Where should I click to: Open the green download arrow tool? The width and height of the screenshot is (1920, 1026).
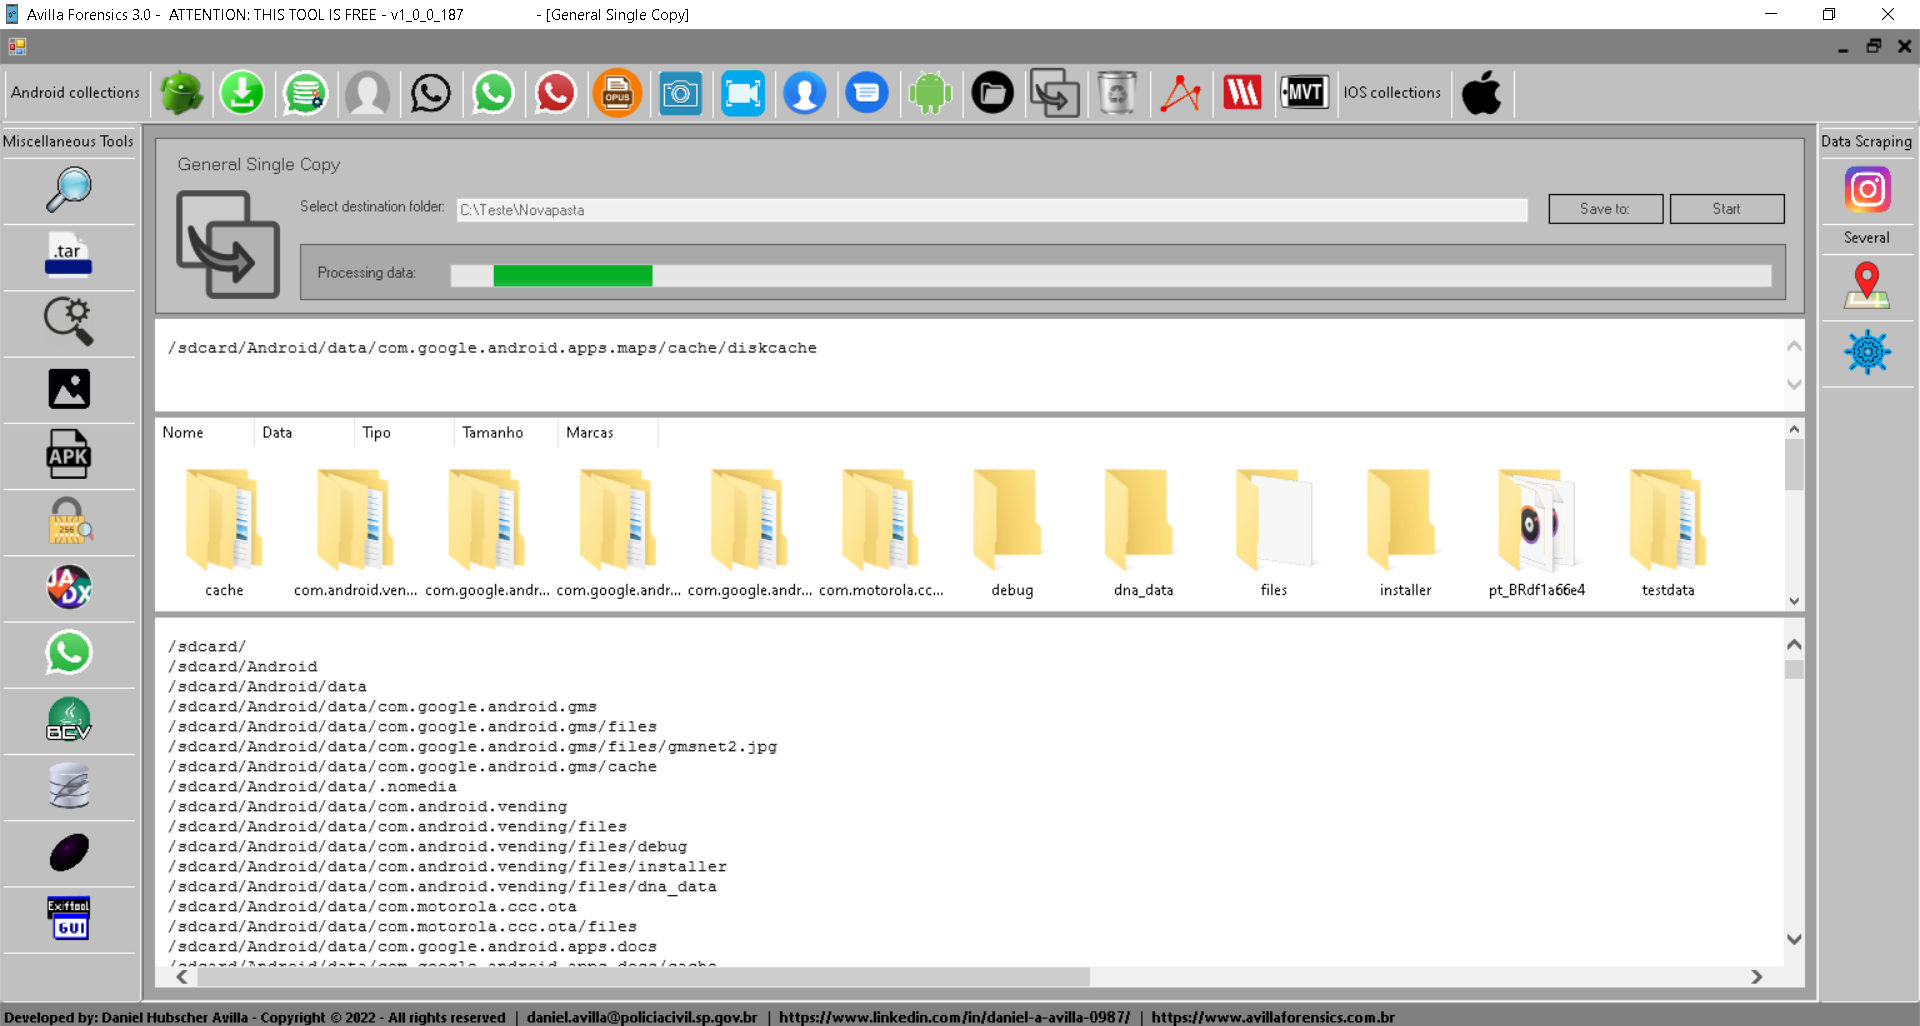pos(242,93)
